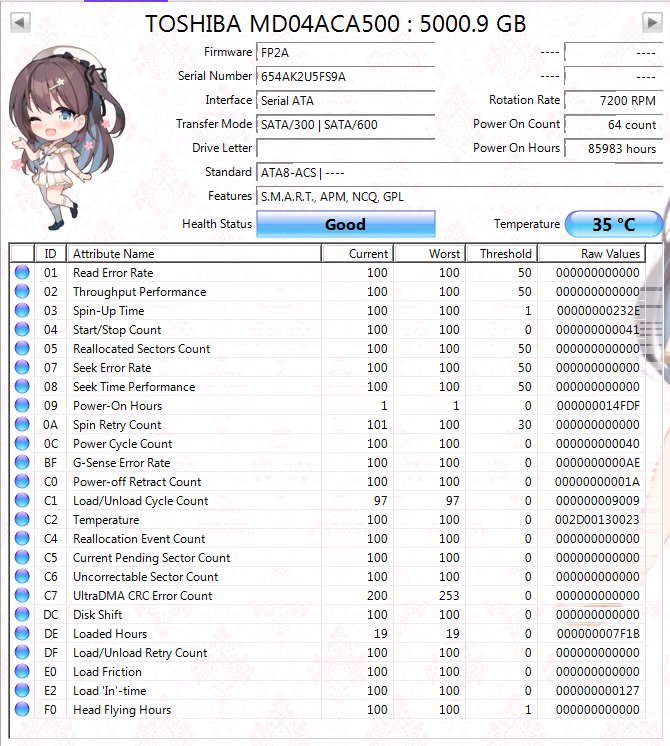Click the 35 °C temperature indicator
The height and width of the screenshot is (746, 670).
point(614,224)
